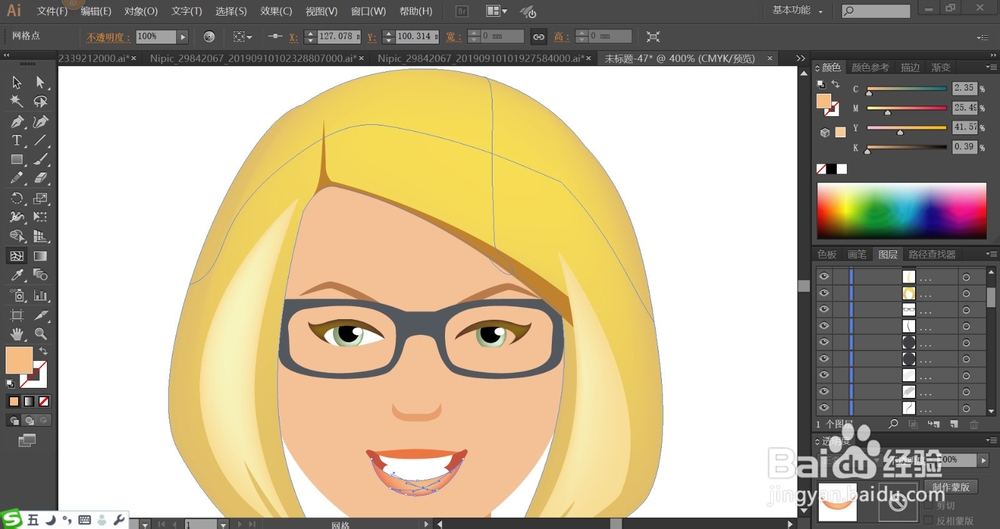Hide the yellow hair thumbnail layer via eye icon

click(824, 293)
